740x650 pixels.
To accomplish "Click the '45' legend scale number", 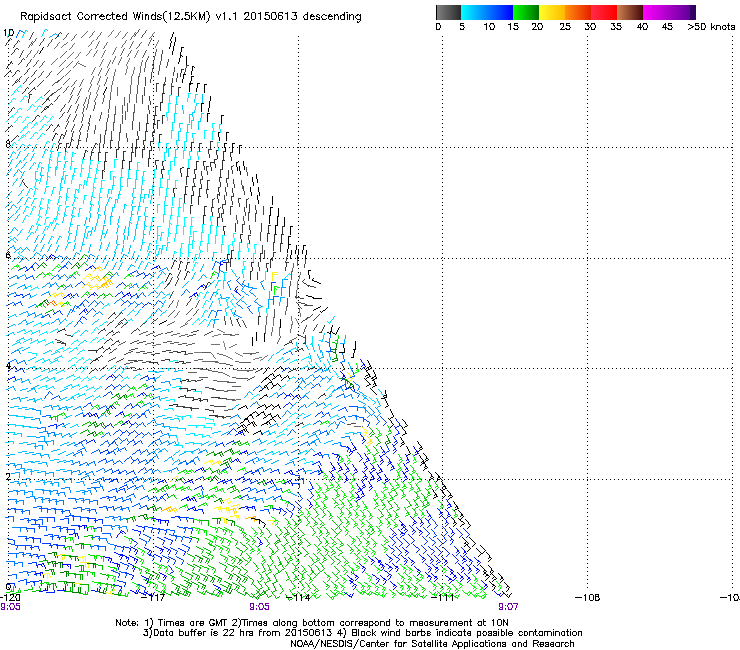I will pos(667,27).
